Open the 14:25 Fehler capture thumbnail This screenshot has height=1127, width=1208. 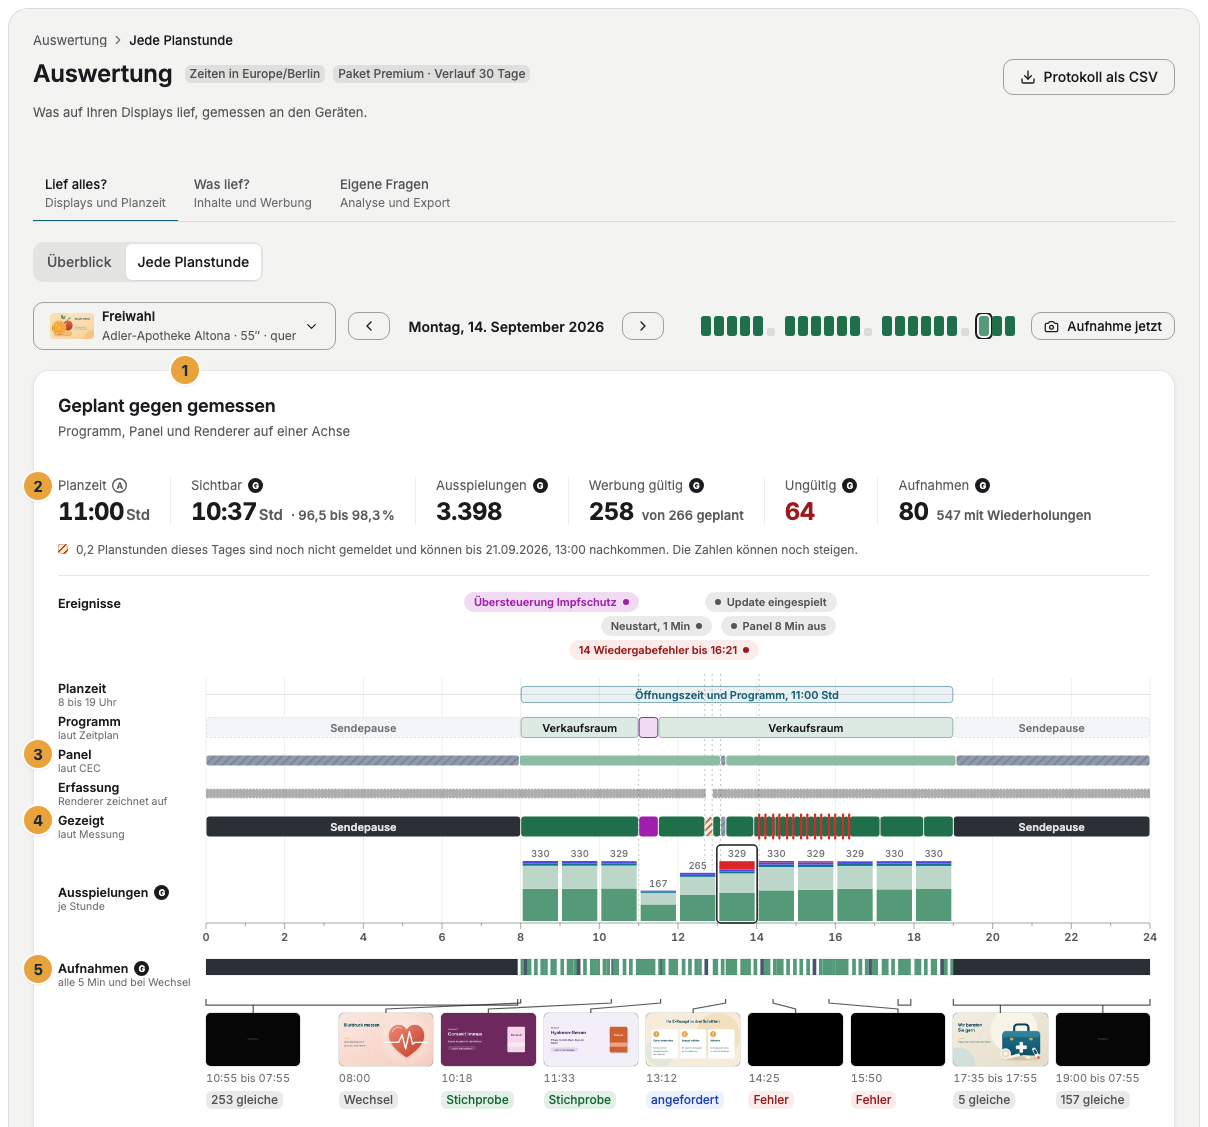(x=796, y=1039)
